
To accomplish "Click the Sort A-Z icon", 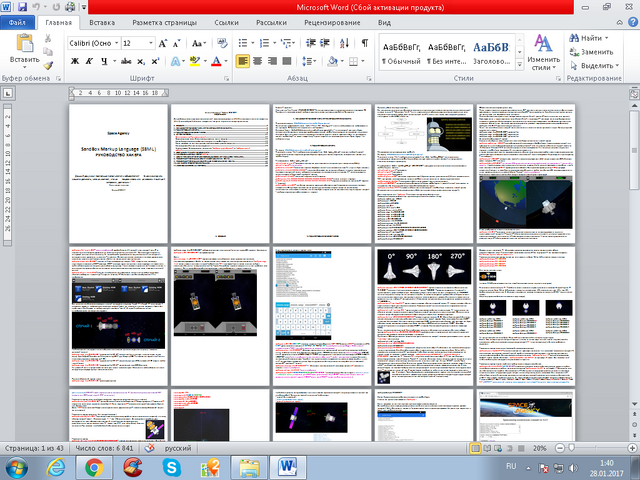I will 344,43.
